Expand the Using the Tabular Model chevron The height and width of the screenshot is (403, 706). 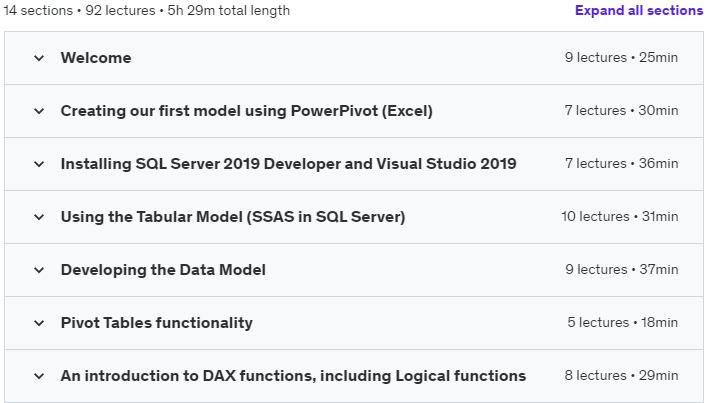click(39, 217)
